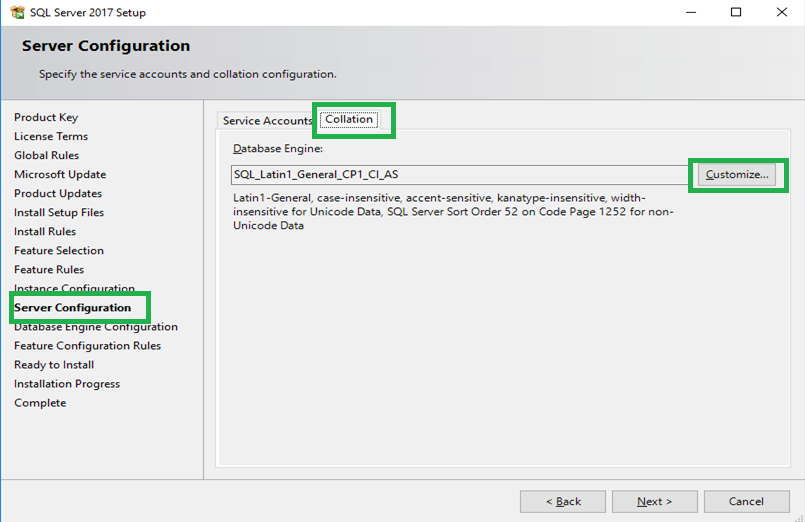Click Database Engine Configuration step
This screenshot has width=805, height=522.
tap(96, 326)
